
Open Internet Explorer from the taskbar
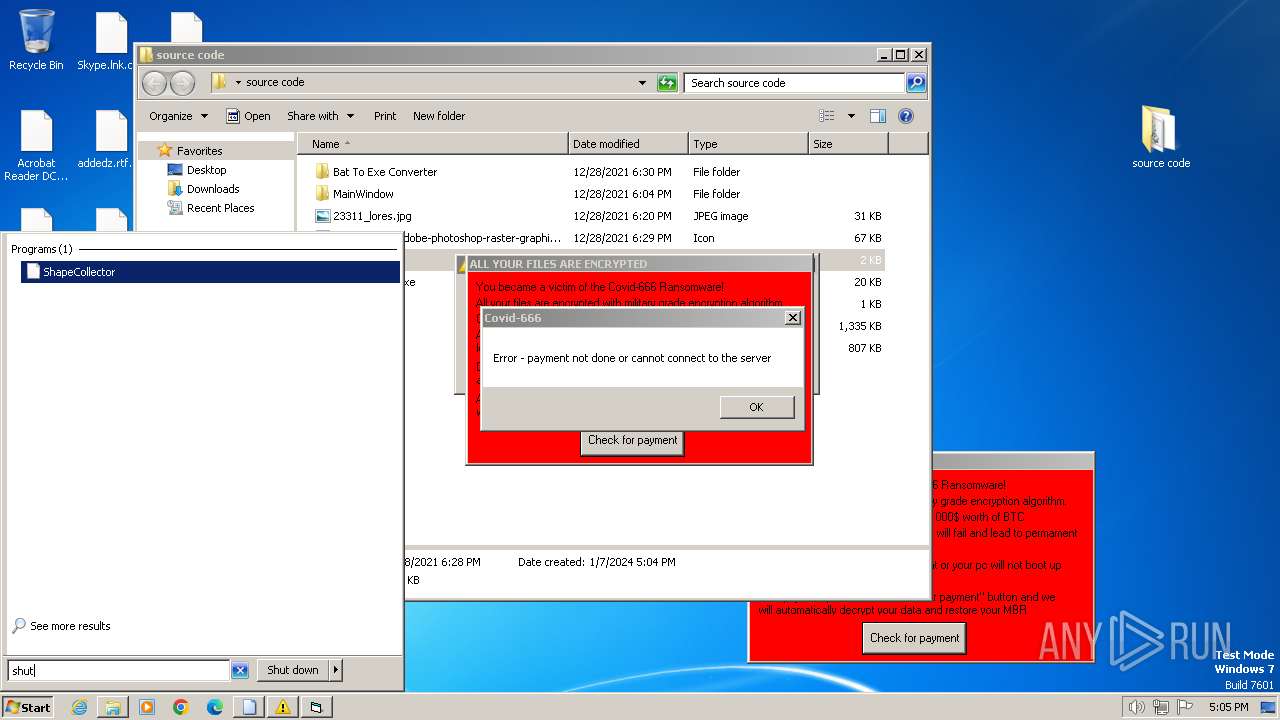pyautogui.click(x=79, y=707)
